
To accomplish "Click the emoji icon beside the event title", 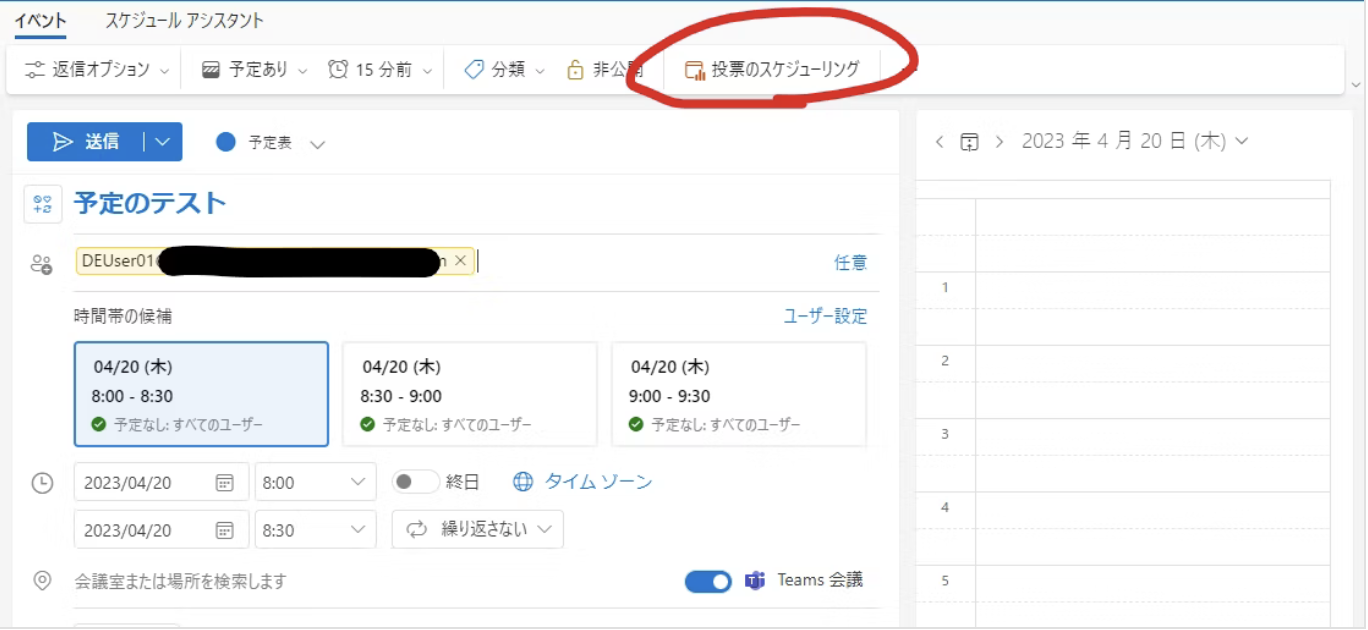I will 43,204.
